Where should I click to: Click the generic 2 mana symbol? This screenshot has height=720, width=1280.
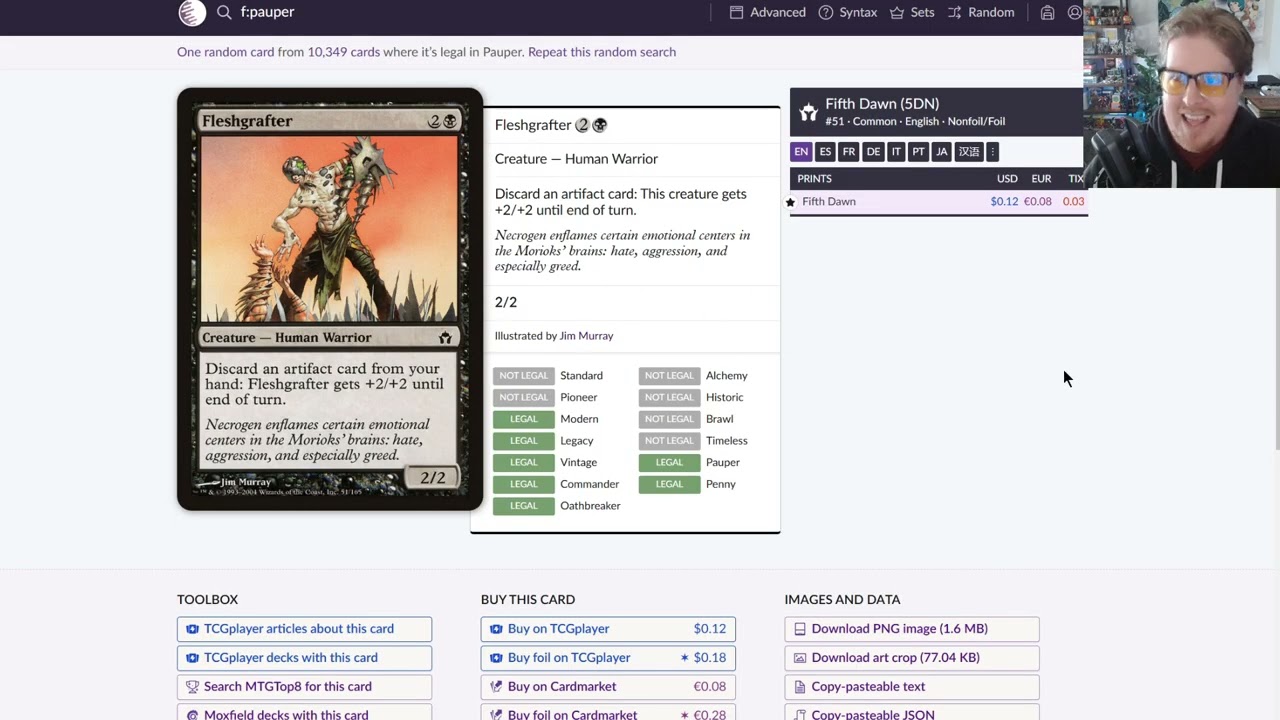[x=582, y=125]
